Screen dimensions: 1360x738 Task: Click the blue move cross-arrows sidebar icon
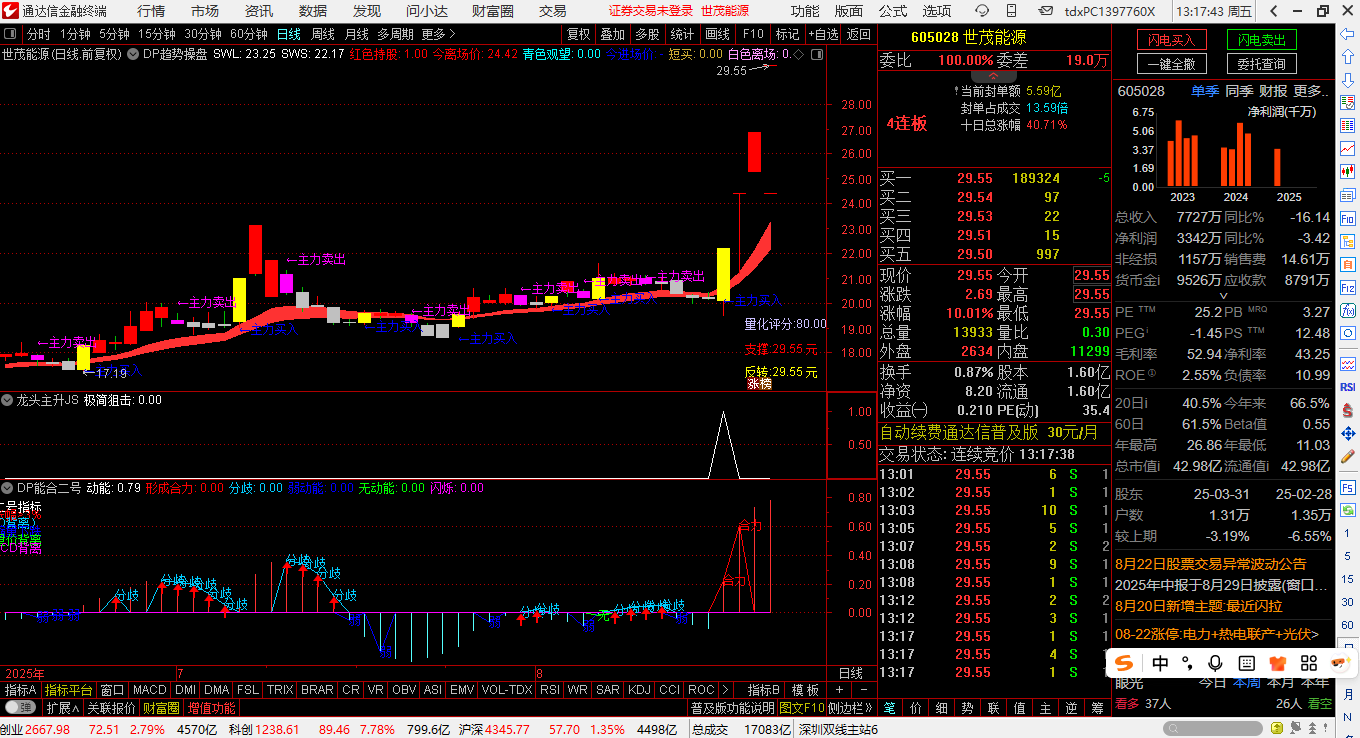tap(1347, 432)
